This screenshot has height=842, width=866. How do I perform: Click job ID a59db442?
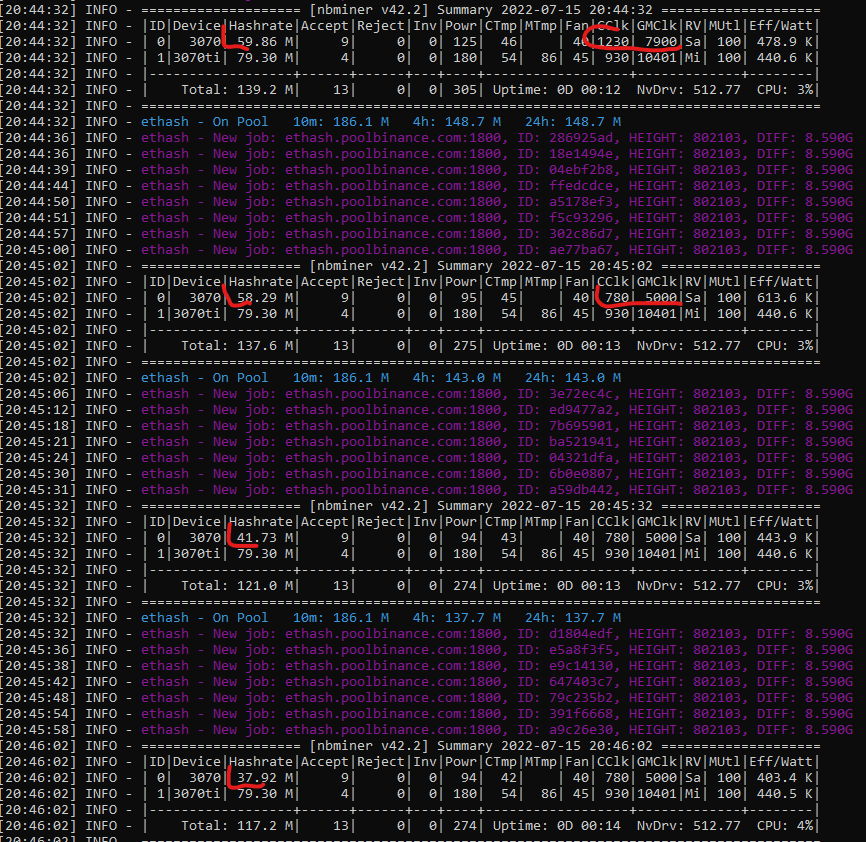click(580, 490)
